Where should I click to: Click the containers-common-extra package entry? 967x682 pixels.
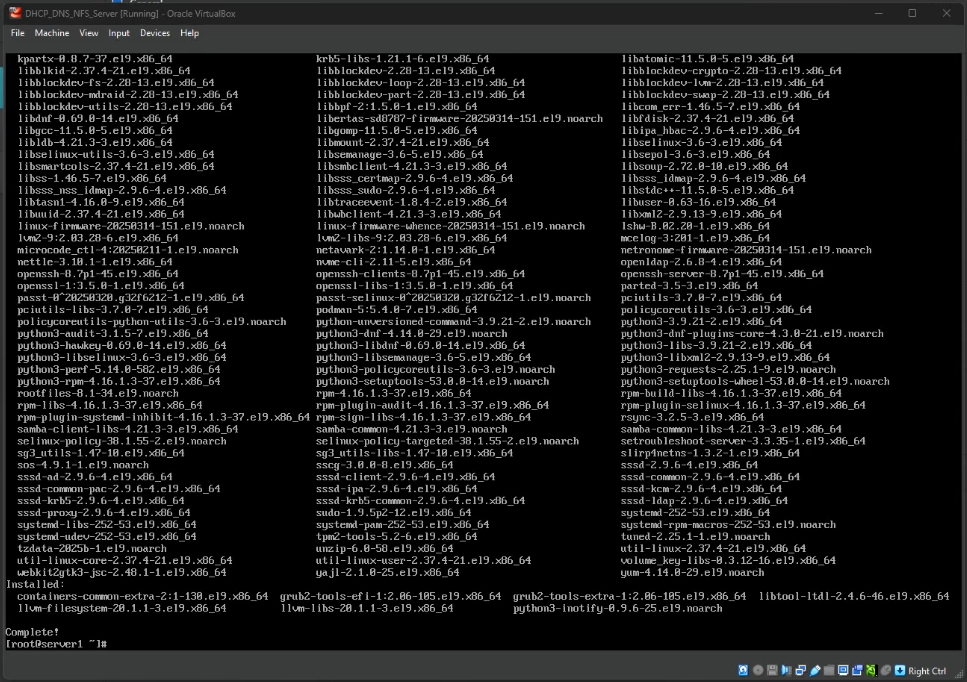(143, 596)
